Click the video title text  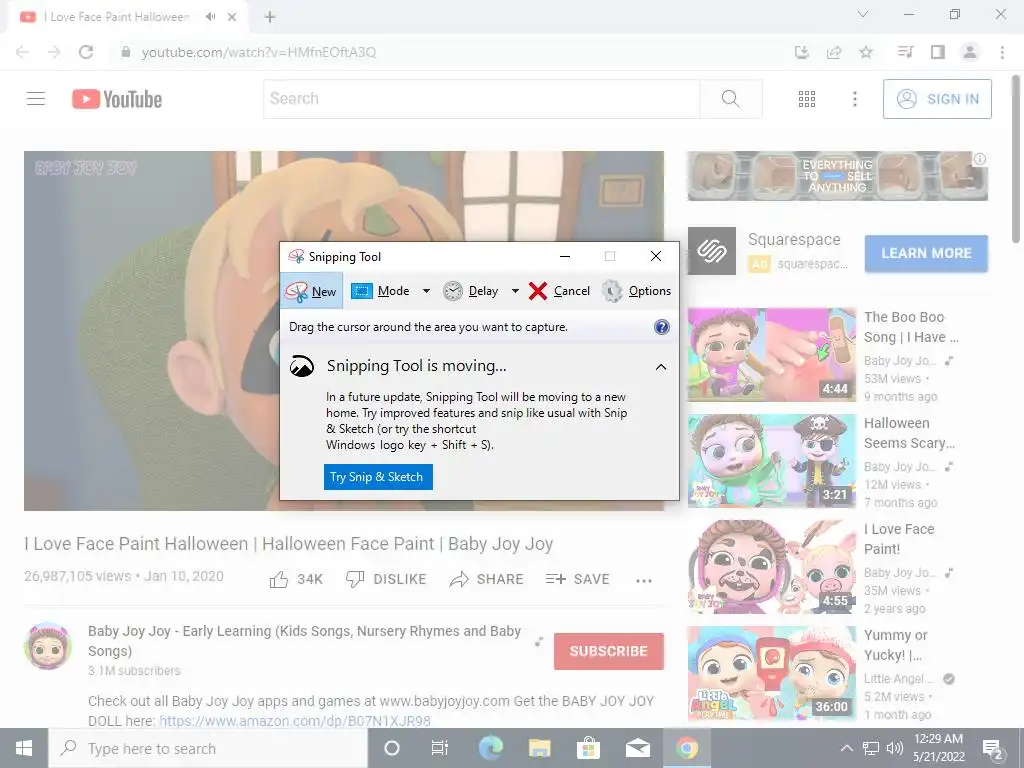pyautogui.click(x=289, y=544)
